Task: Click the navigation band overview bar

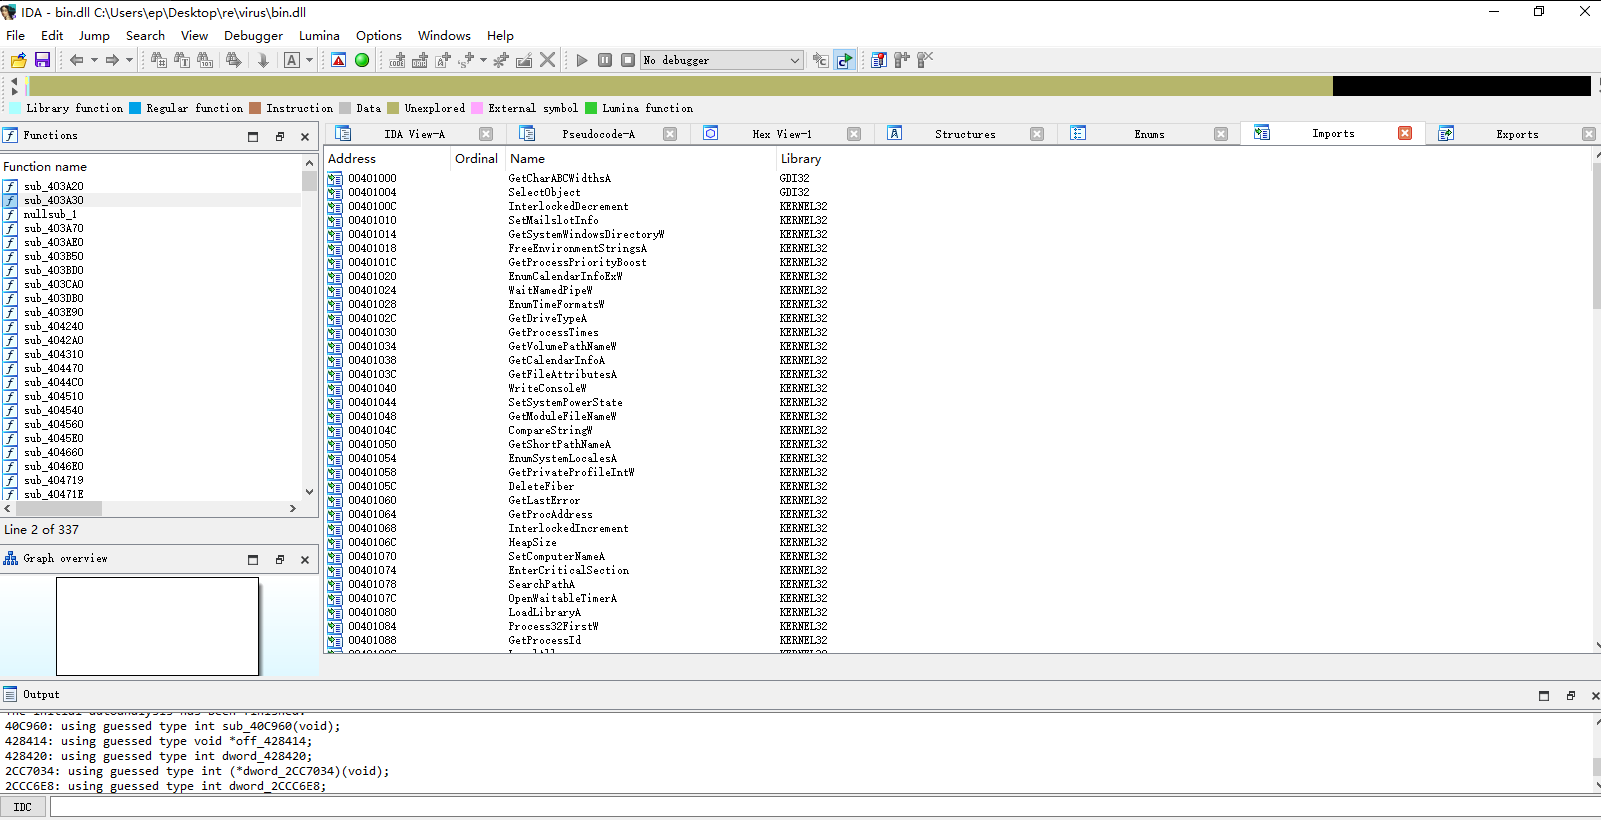Action: pos(809,86)
